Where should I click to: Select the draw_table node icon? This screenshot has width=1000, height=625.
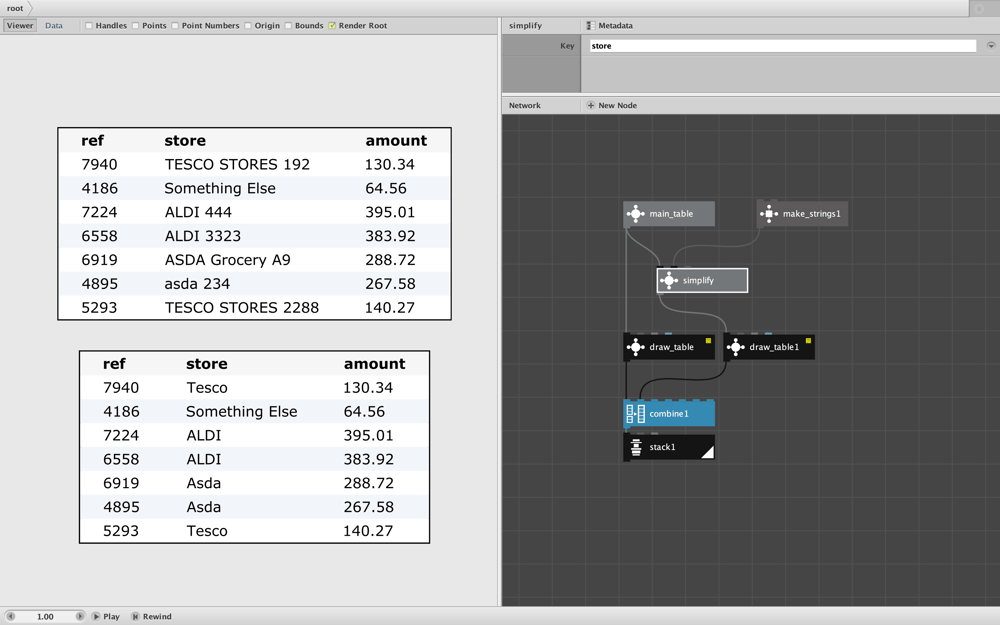[x=635, y=347]
